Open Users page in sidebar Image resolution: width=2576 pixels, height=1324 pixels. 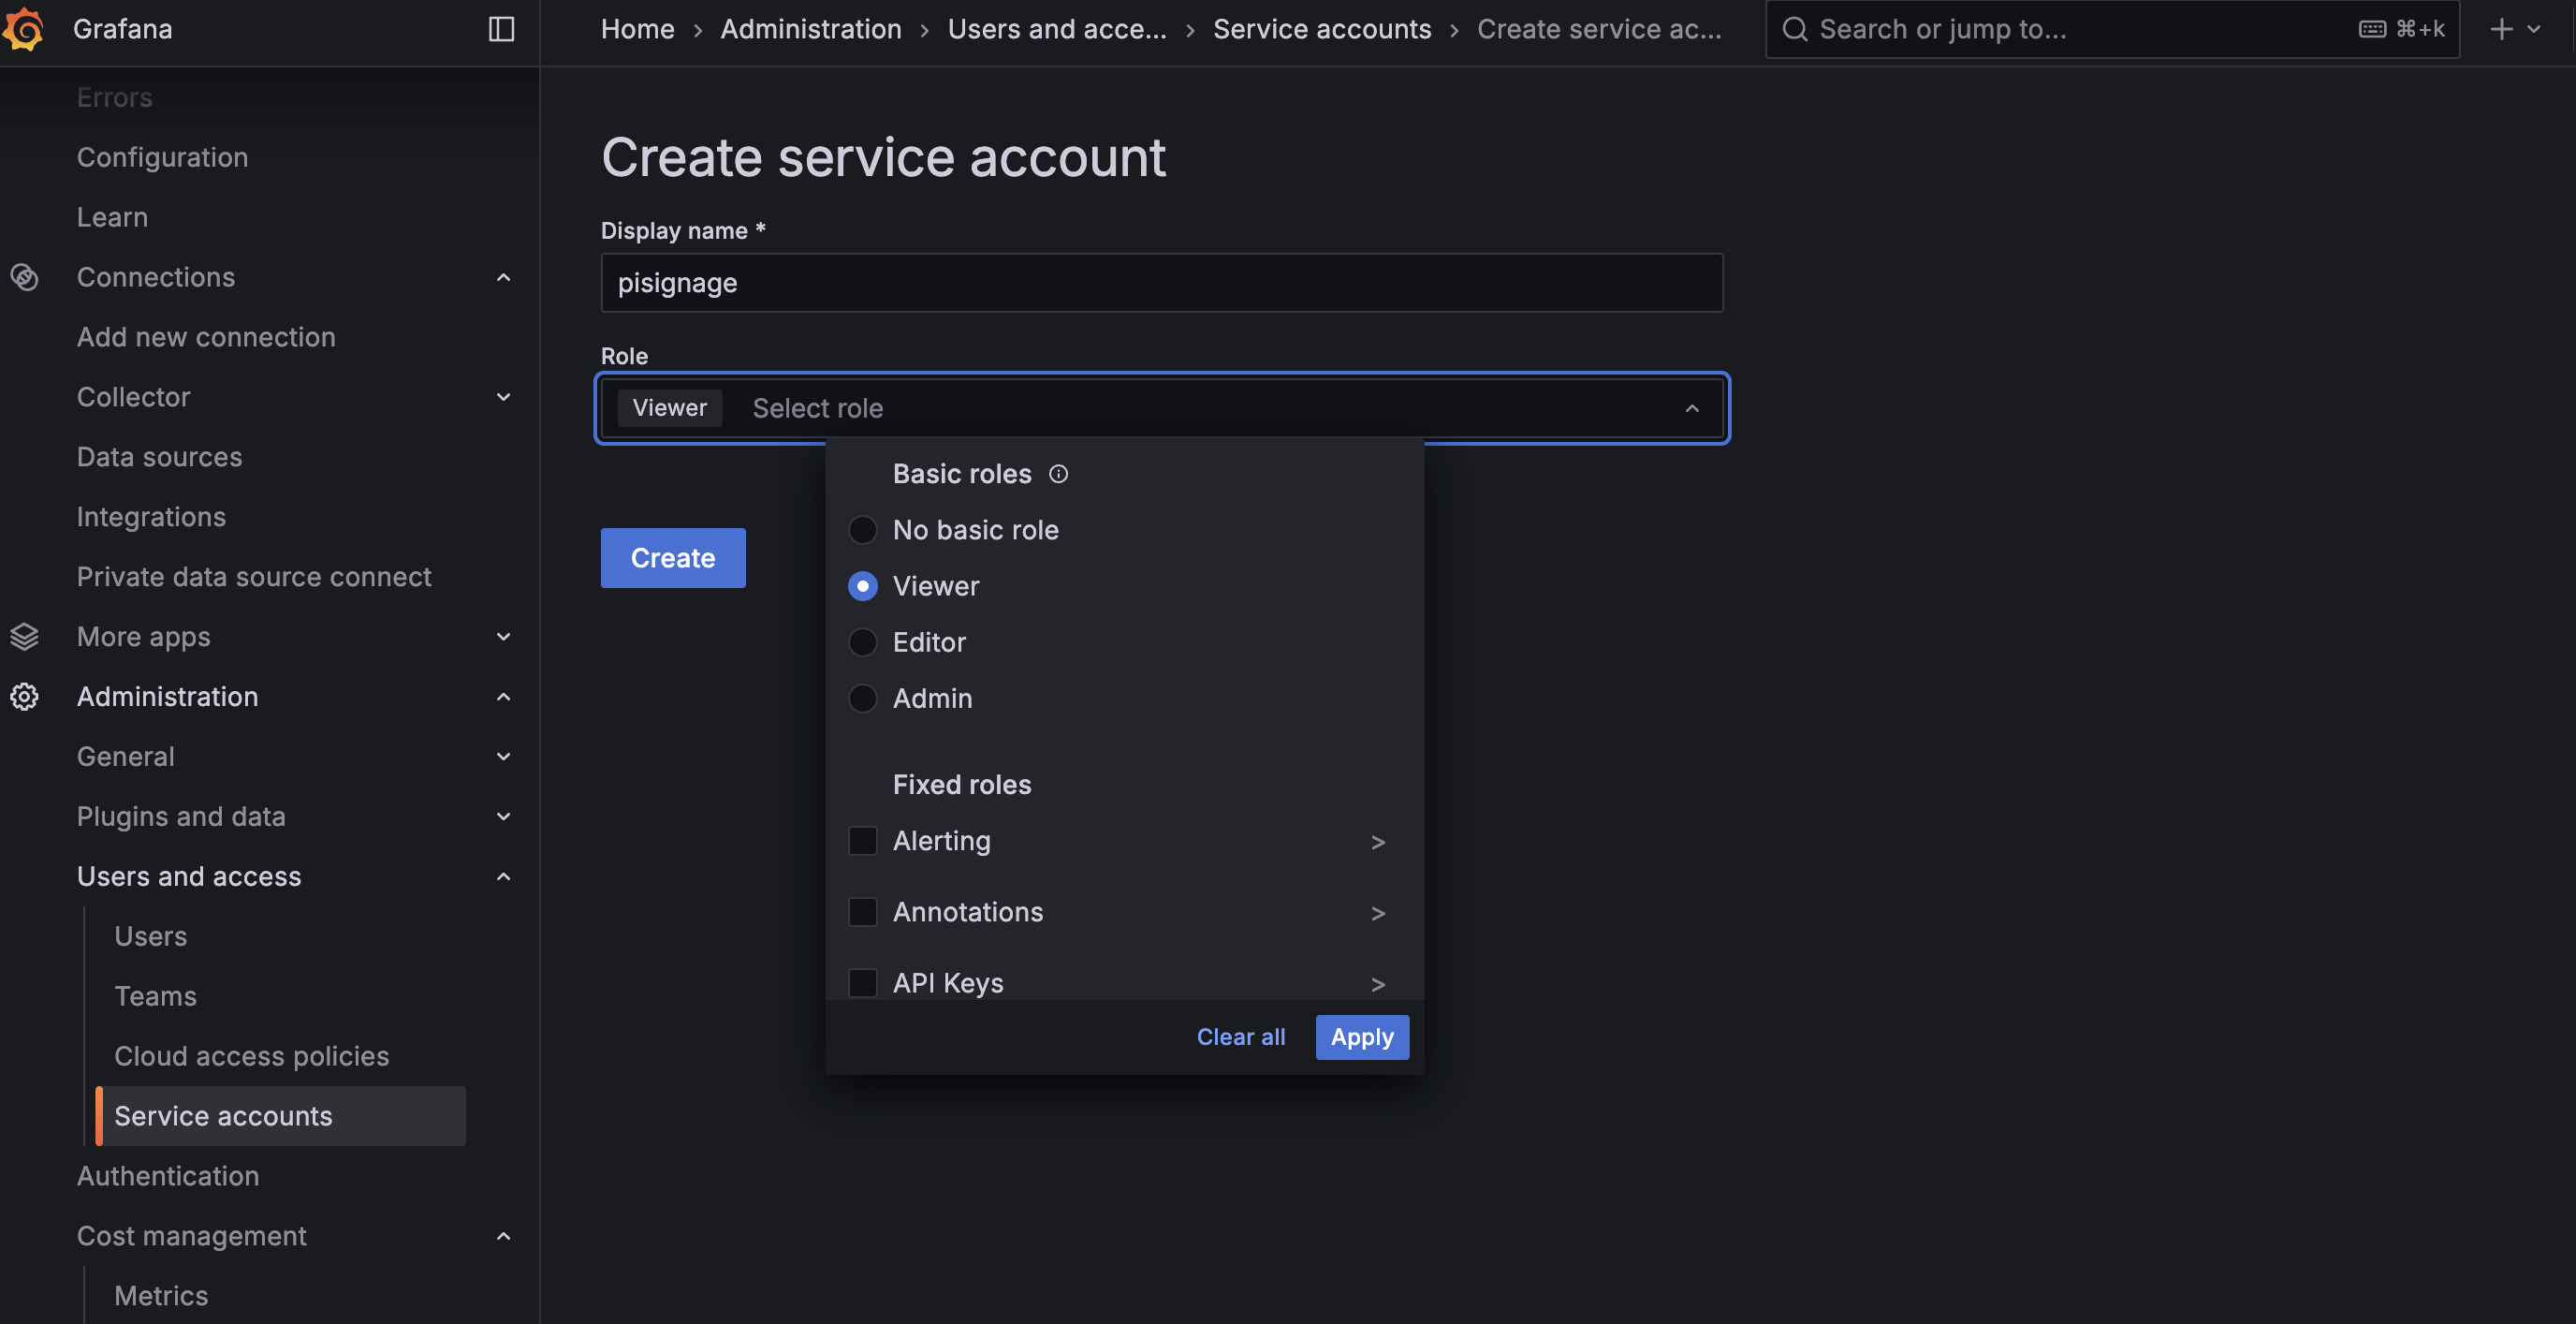pyautogui.click(x=150, y=937)
